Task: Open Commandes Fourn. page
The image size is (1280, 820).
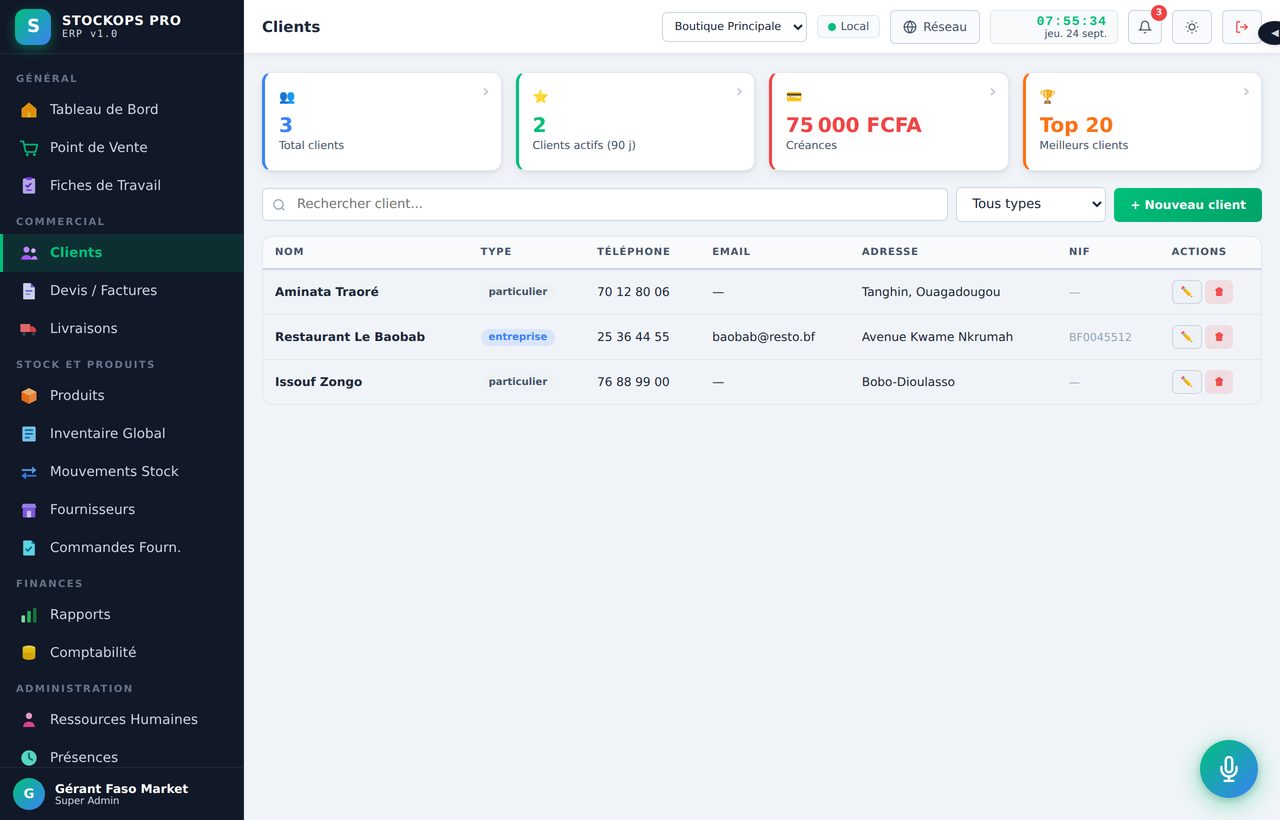Action: pyautogui.click(x=121, y=547)
